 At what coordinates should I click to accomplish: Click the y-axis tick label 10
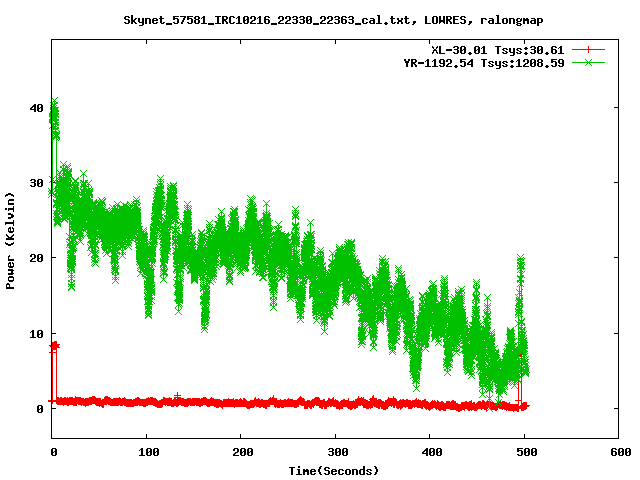(x=36, y=334)
